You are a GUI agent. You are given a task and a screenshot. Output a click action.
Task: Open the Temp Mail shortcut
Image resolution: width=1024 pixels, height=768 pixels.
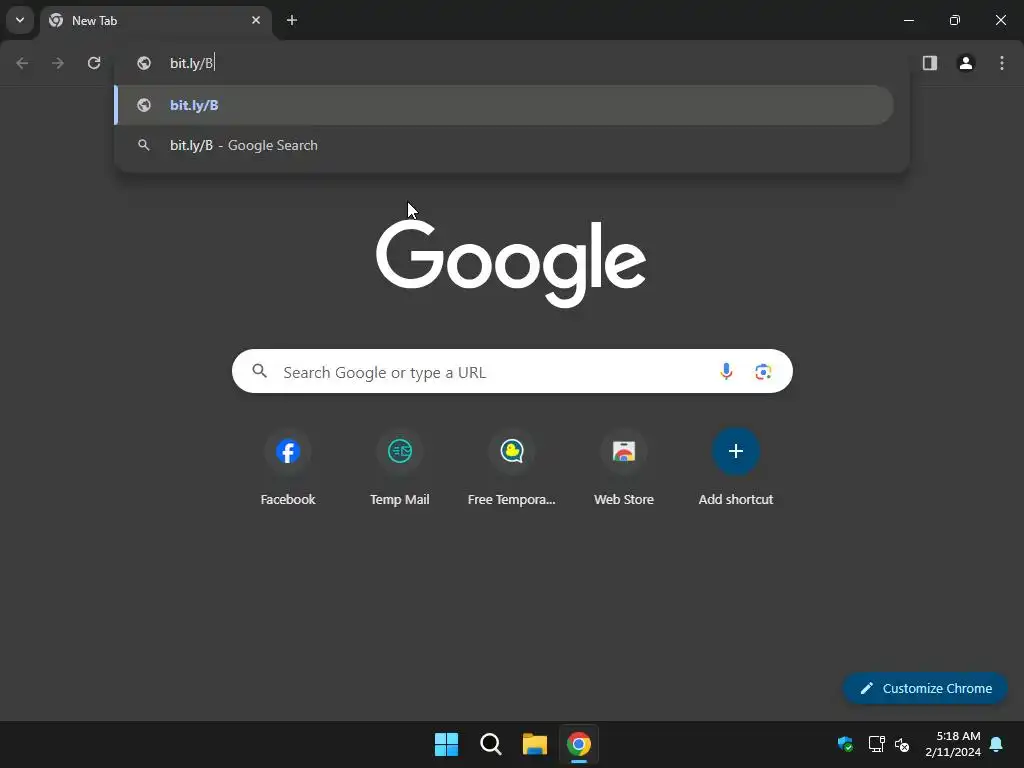click(400, 468)
